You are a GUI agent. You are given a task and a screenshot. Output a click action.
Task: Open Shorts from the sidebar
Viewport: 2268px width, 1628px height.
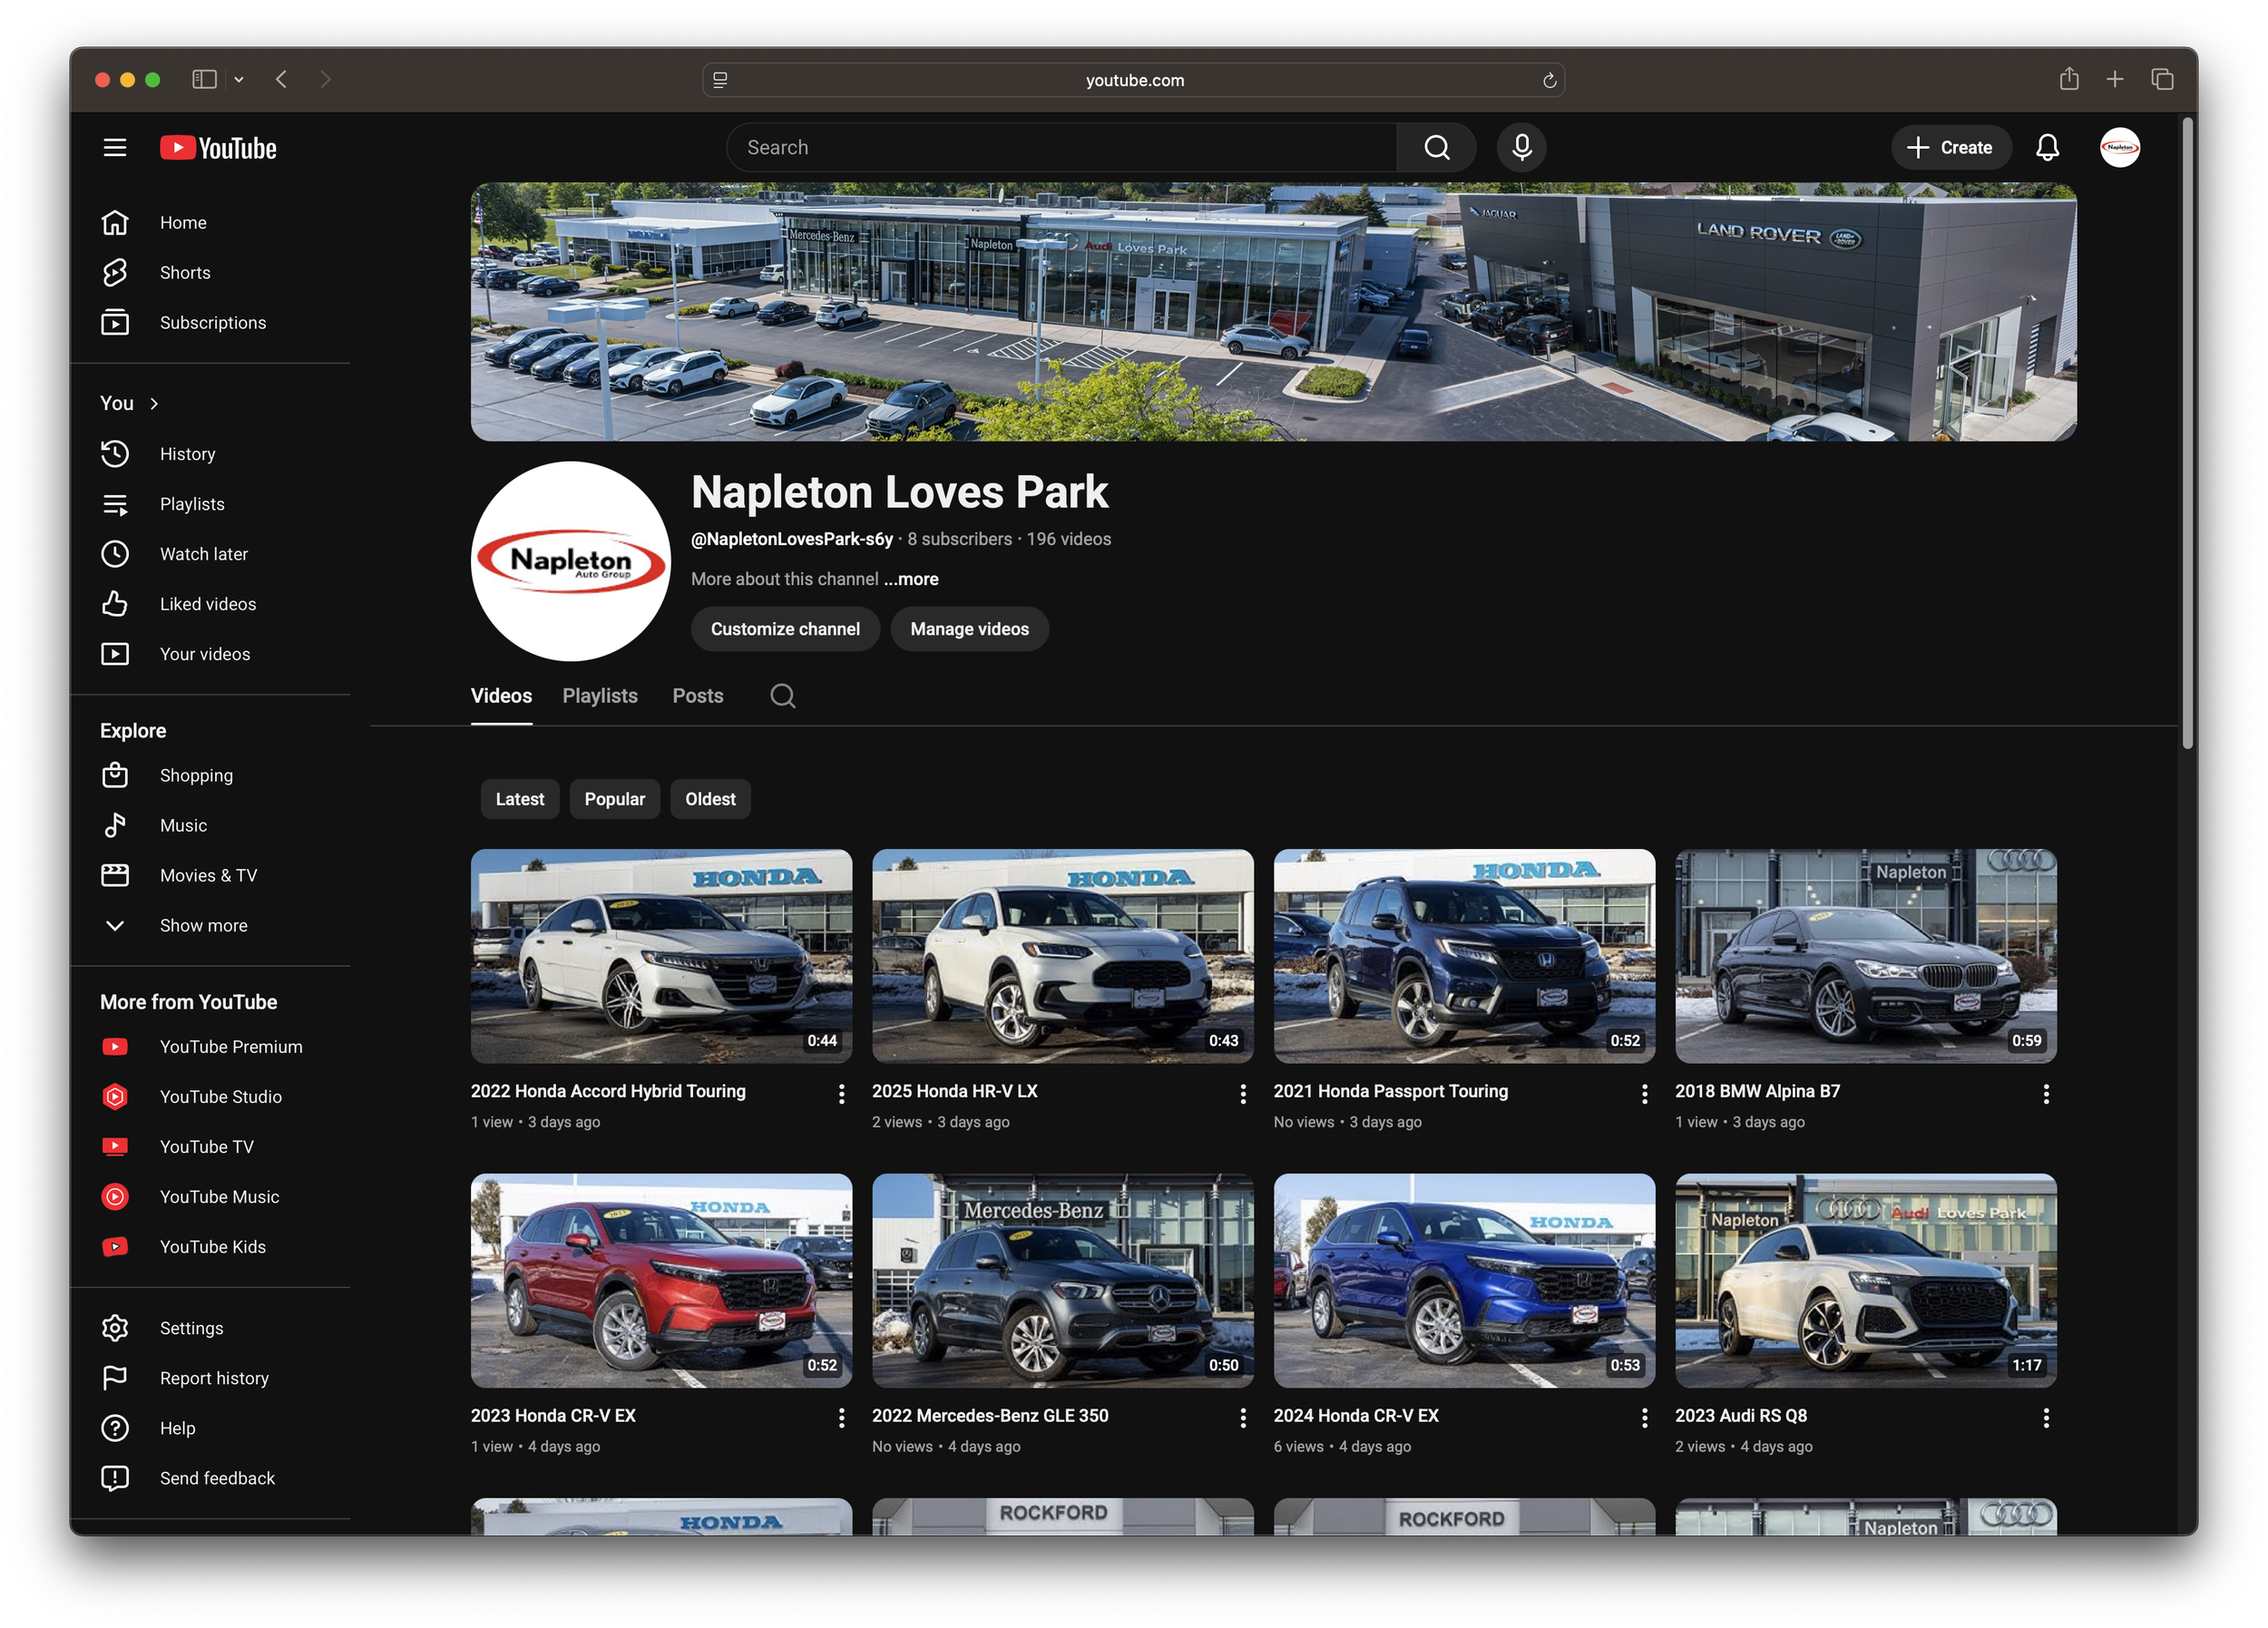(x=185, y=273)
